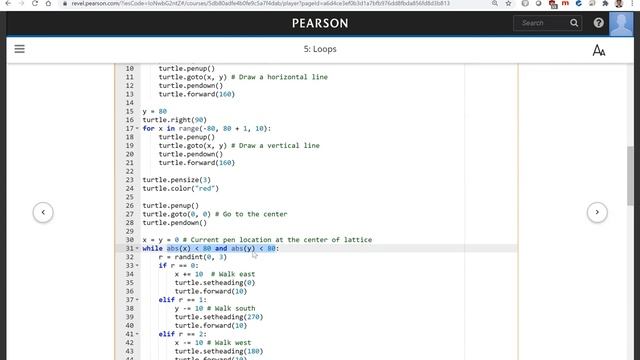Click 'turtle.right(90)' on line 16
The height and width of the screenshot is (360, 640).
[x=175, y=120]
